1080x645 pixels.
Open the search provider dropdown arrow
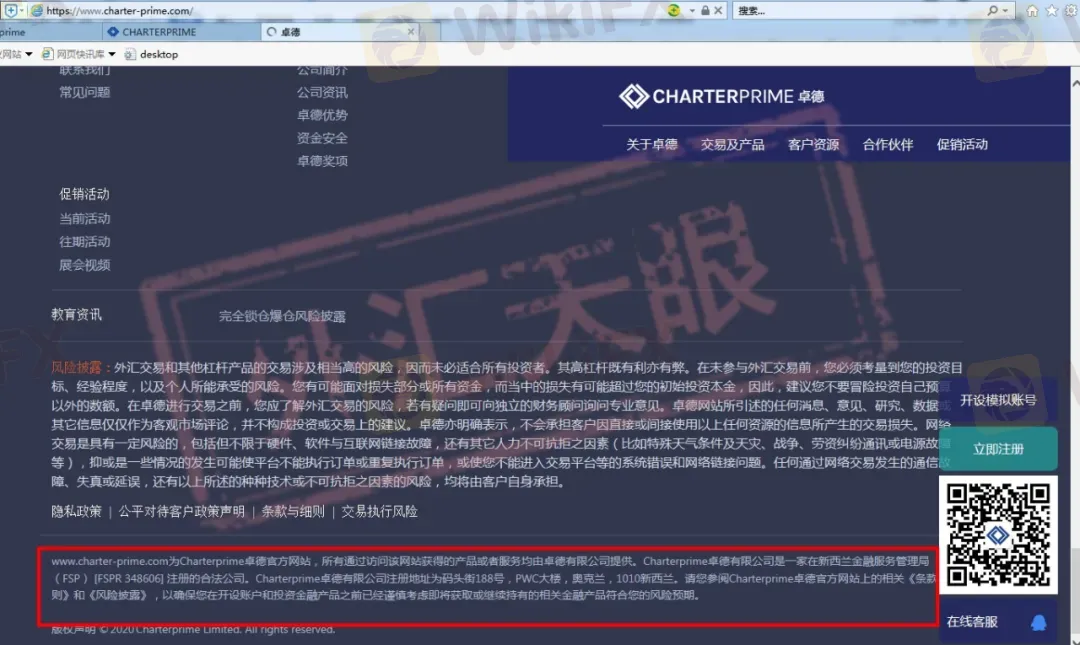point(1006,10)
